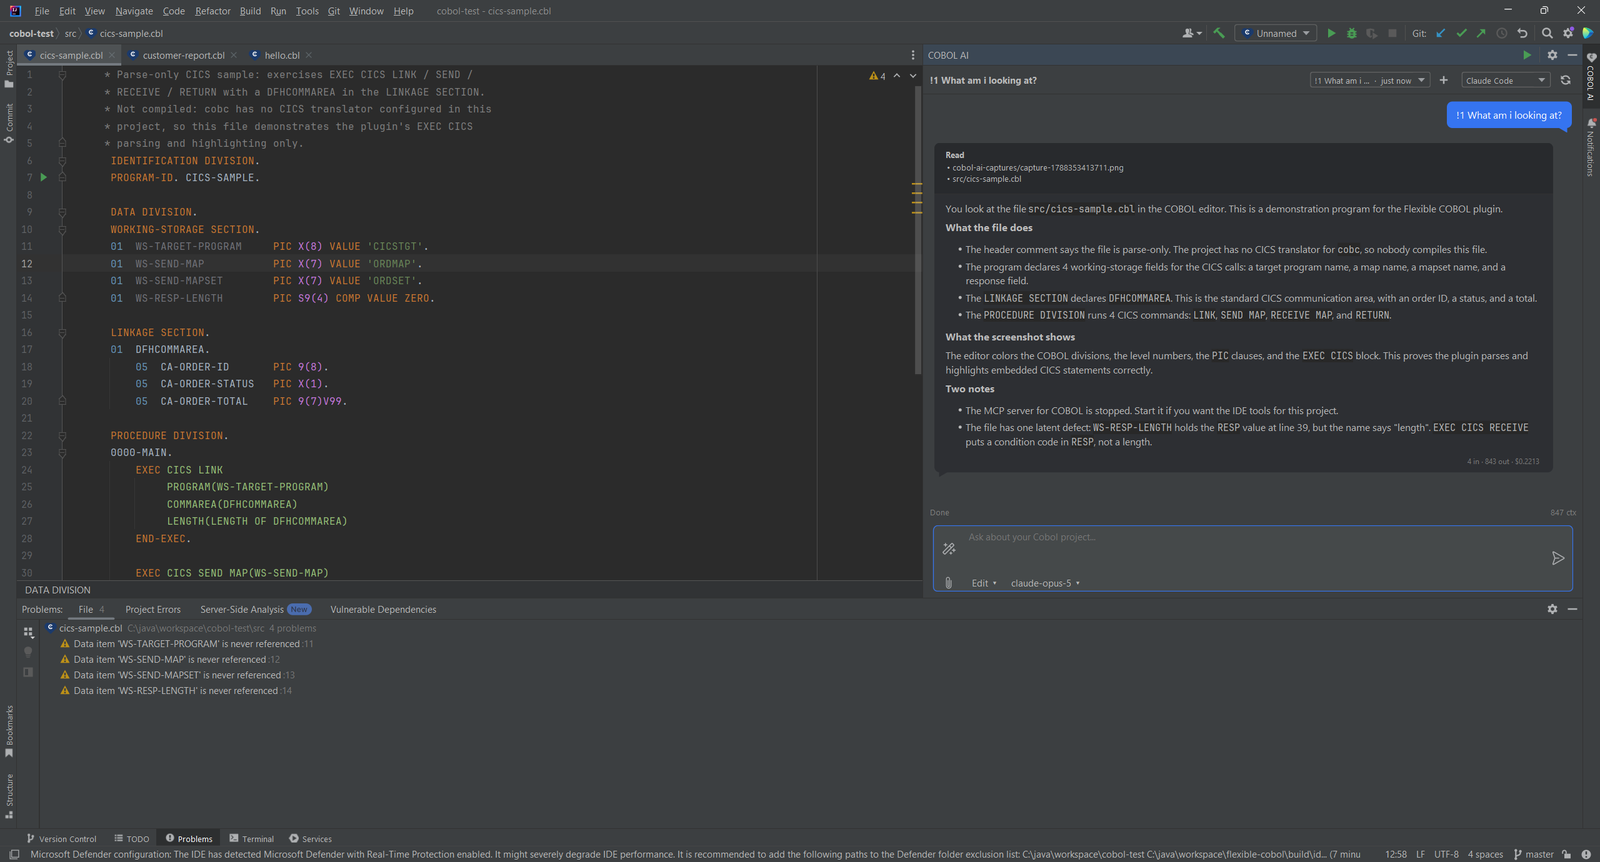Viewport: 1600px width, 862px height.
Task: Run the Unnamed configuration from the main toolbar
Action: [1331, 33]
